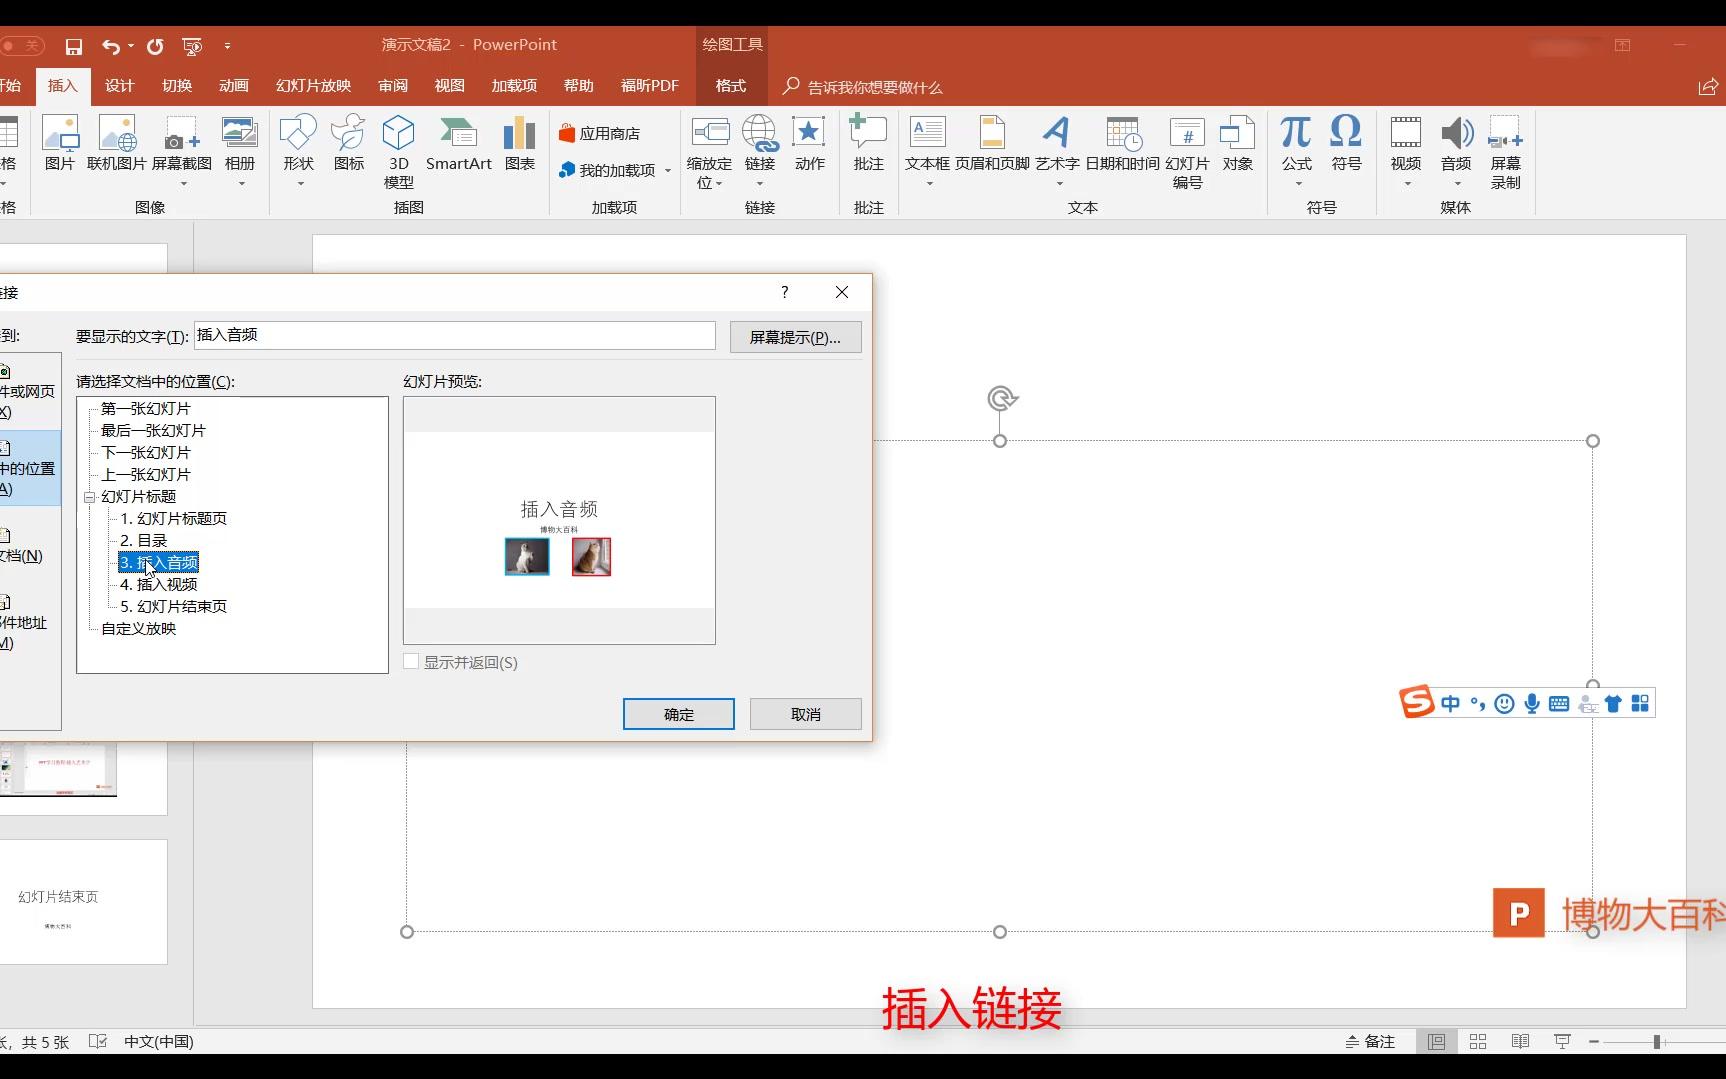This screenshot has height=1079, width=1726.
Task: Select slide 2. 目录
Action: 144,541
